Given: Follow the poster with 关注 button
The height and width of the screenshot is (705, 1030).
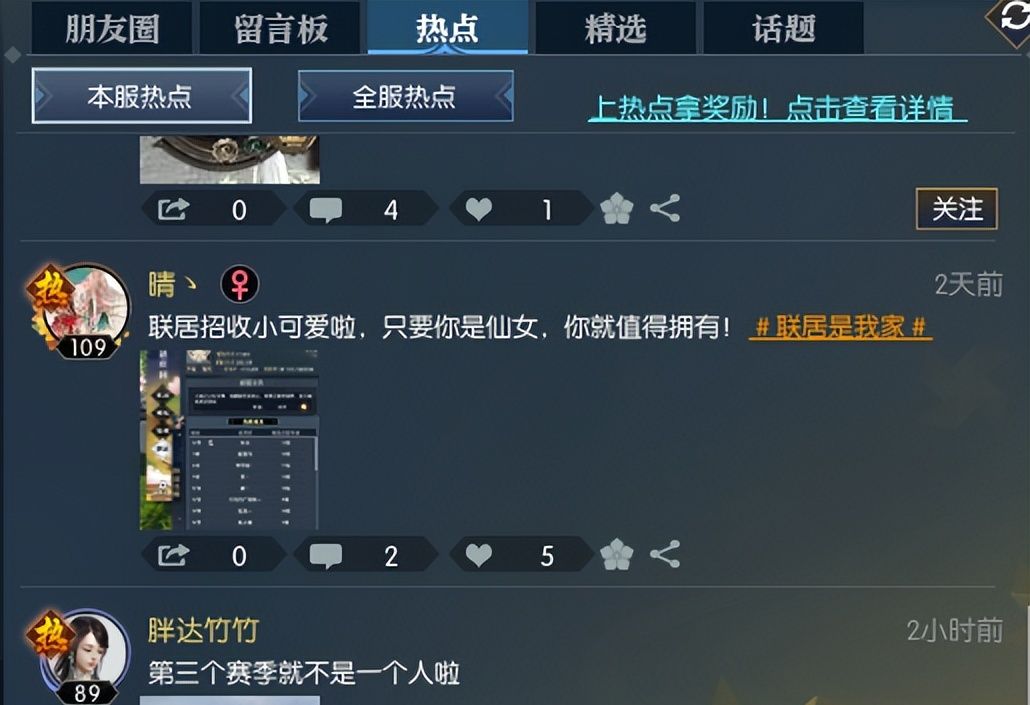Looking at the screenshot, I should 957,209.
